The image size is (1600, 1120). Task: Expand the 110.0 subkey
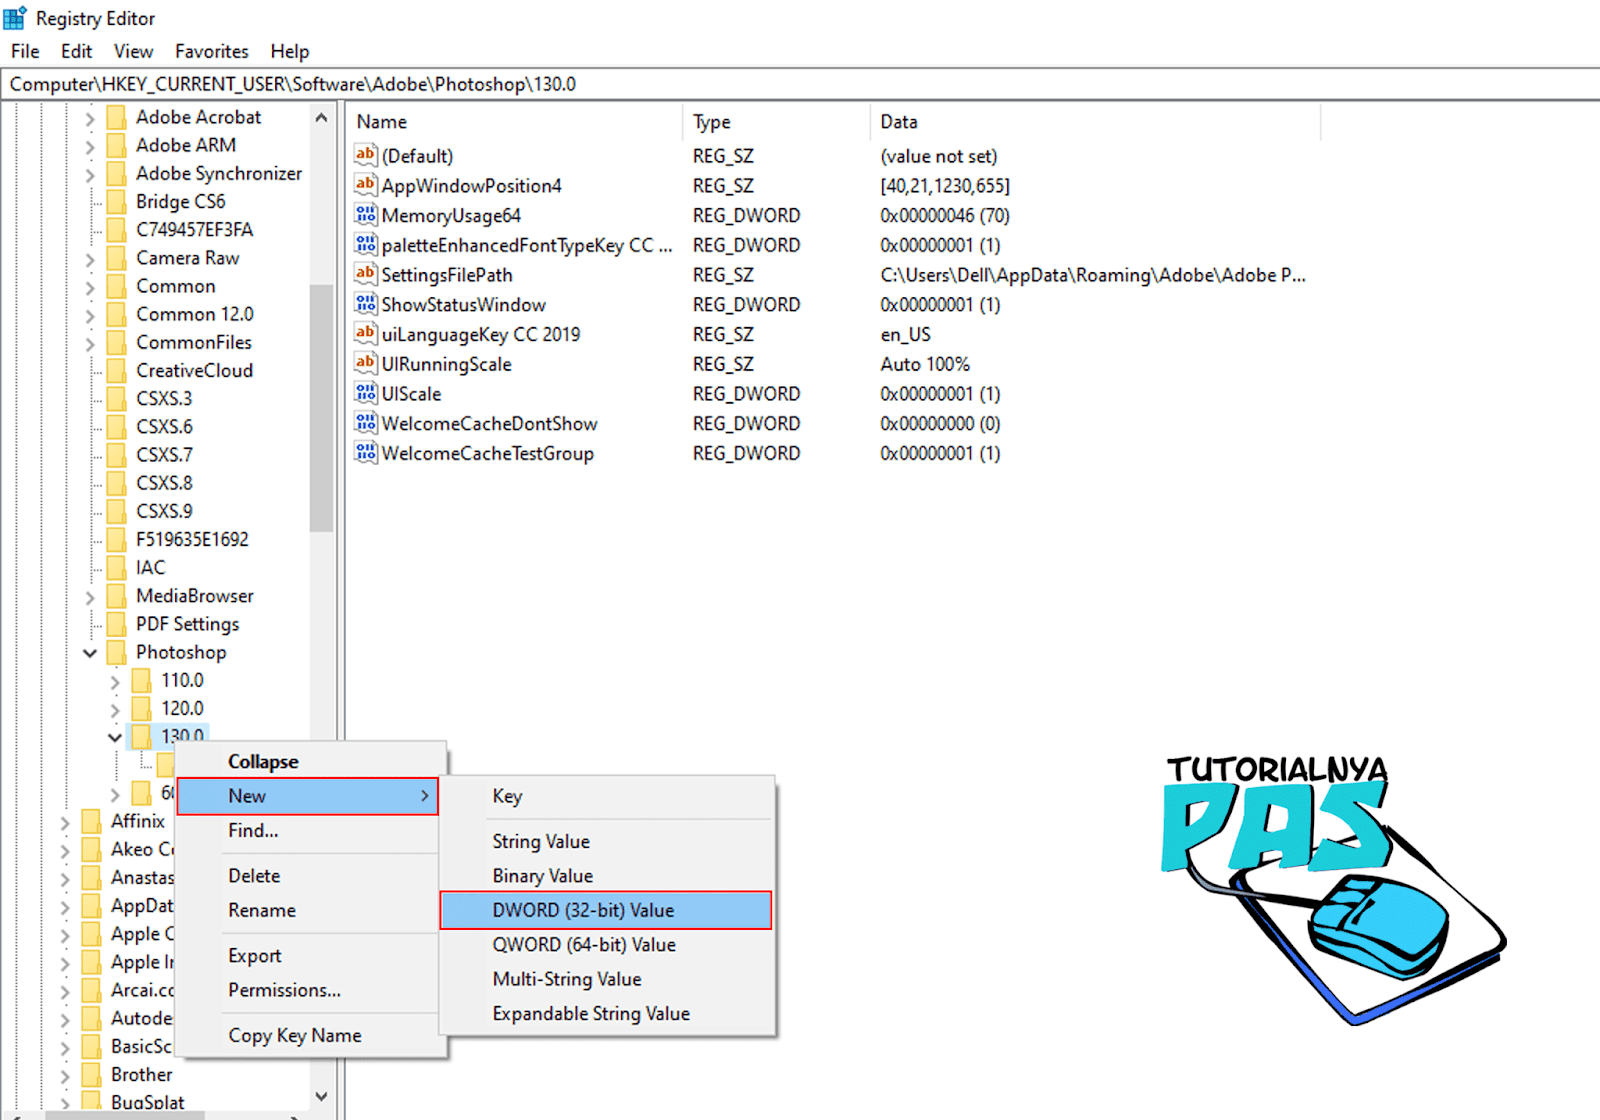115,681
